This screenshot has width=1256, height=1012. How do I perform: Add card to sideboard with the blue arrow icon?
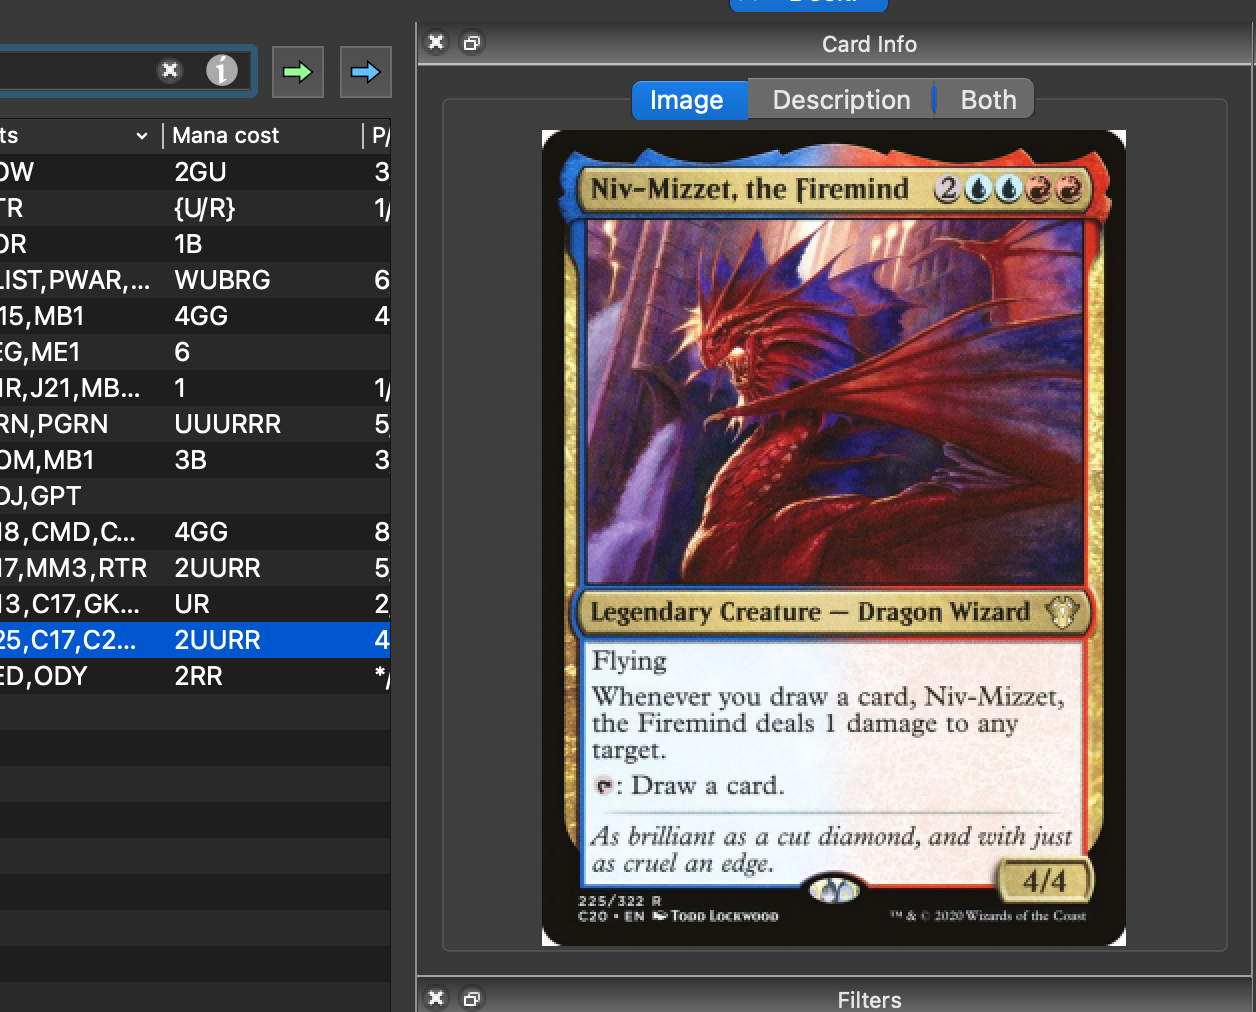tap(365, 71)
